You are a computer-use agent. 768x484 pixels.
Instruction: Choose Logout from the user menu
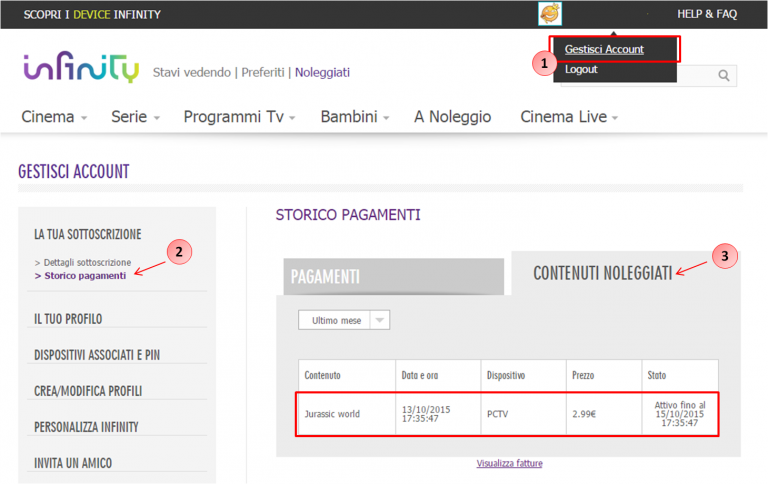(581, 70)
